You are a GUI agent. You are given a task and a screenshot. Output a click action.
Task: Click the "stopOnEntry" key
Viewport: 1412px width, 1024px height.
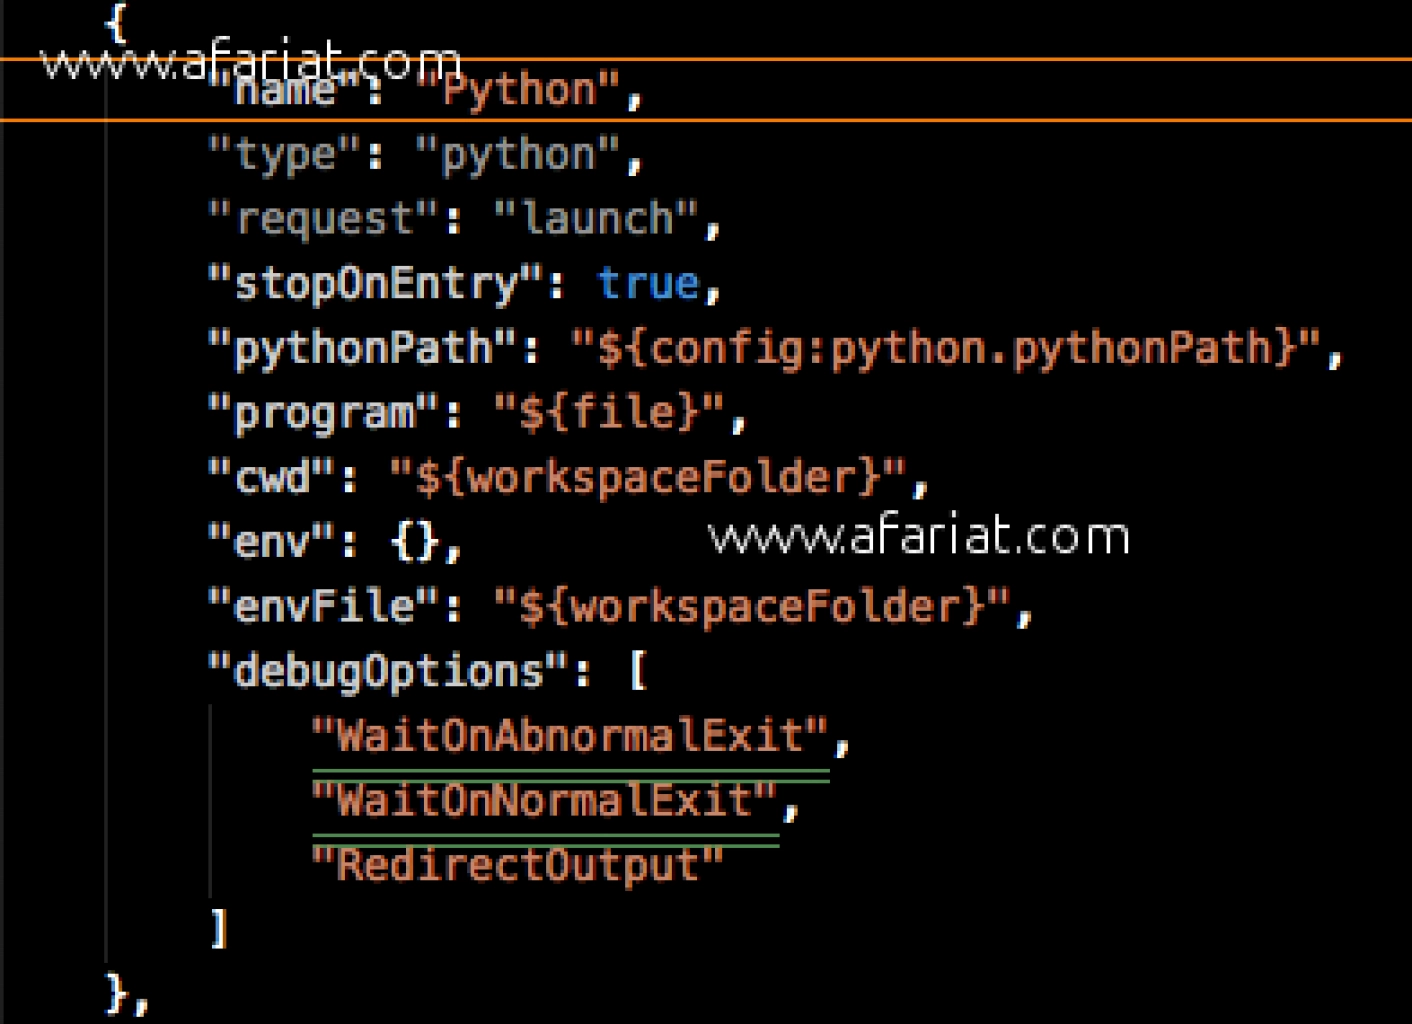point(374,284)
